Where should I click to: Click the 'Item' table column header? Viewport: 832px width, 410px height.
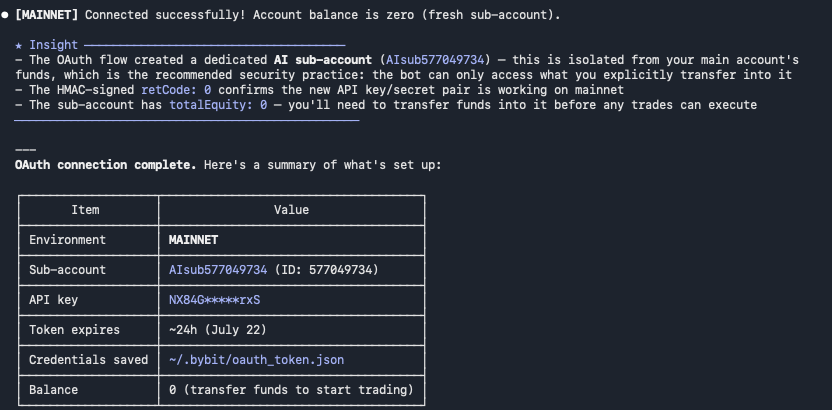click(85, 210)
